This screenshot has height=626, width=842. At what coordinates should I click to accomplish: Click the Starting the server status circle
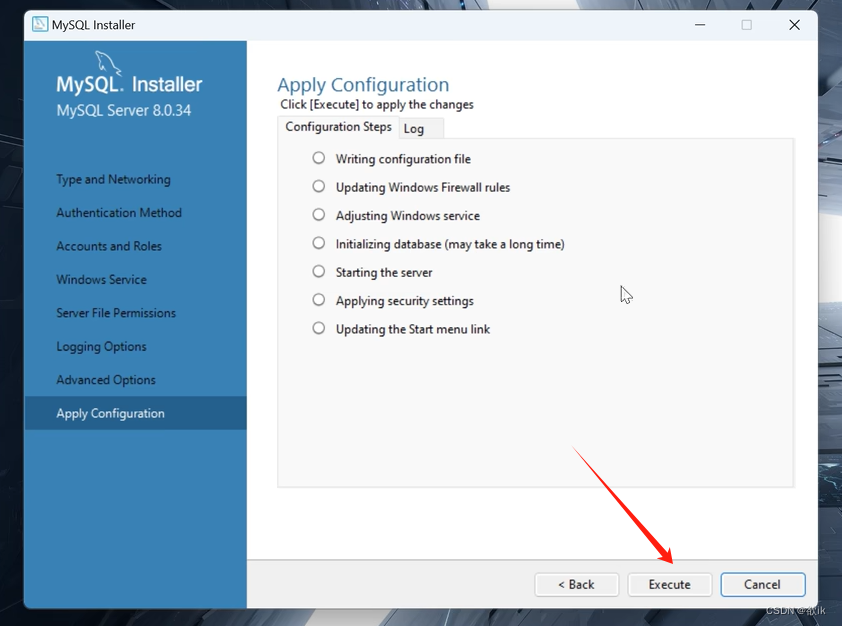tap(318, 272)
